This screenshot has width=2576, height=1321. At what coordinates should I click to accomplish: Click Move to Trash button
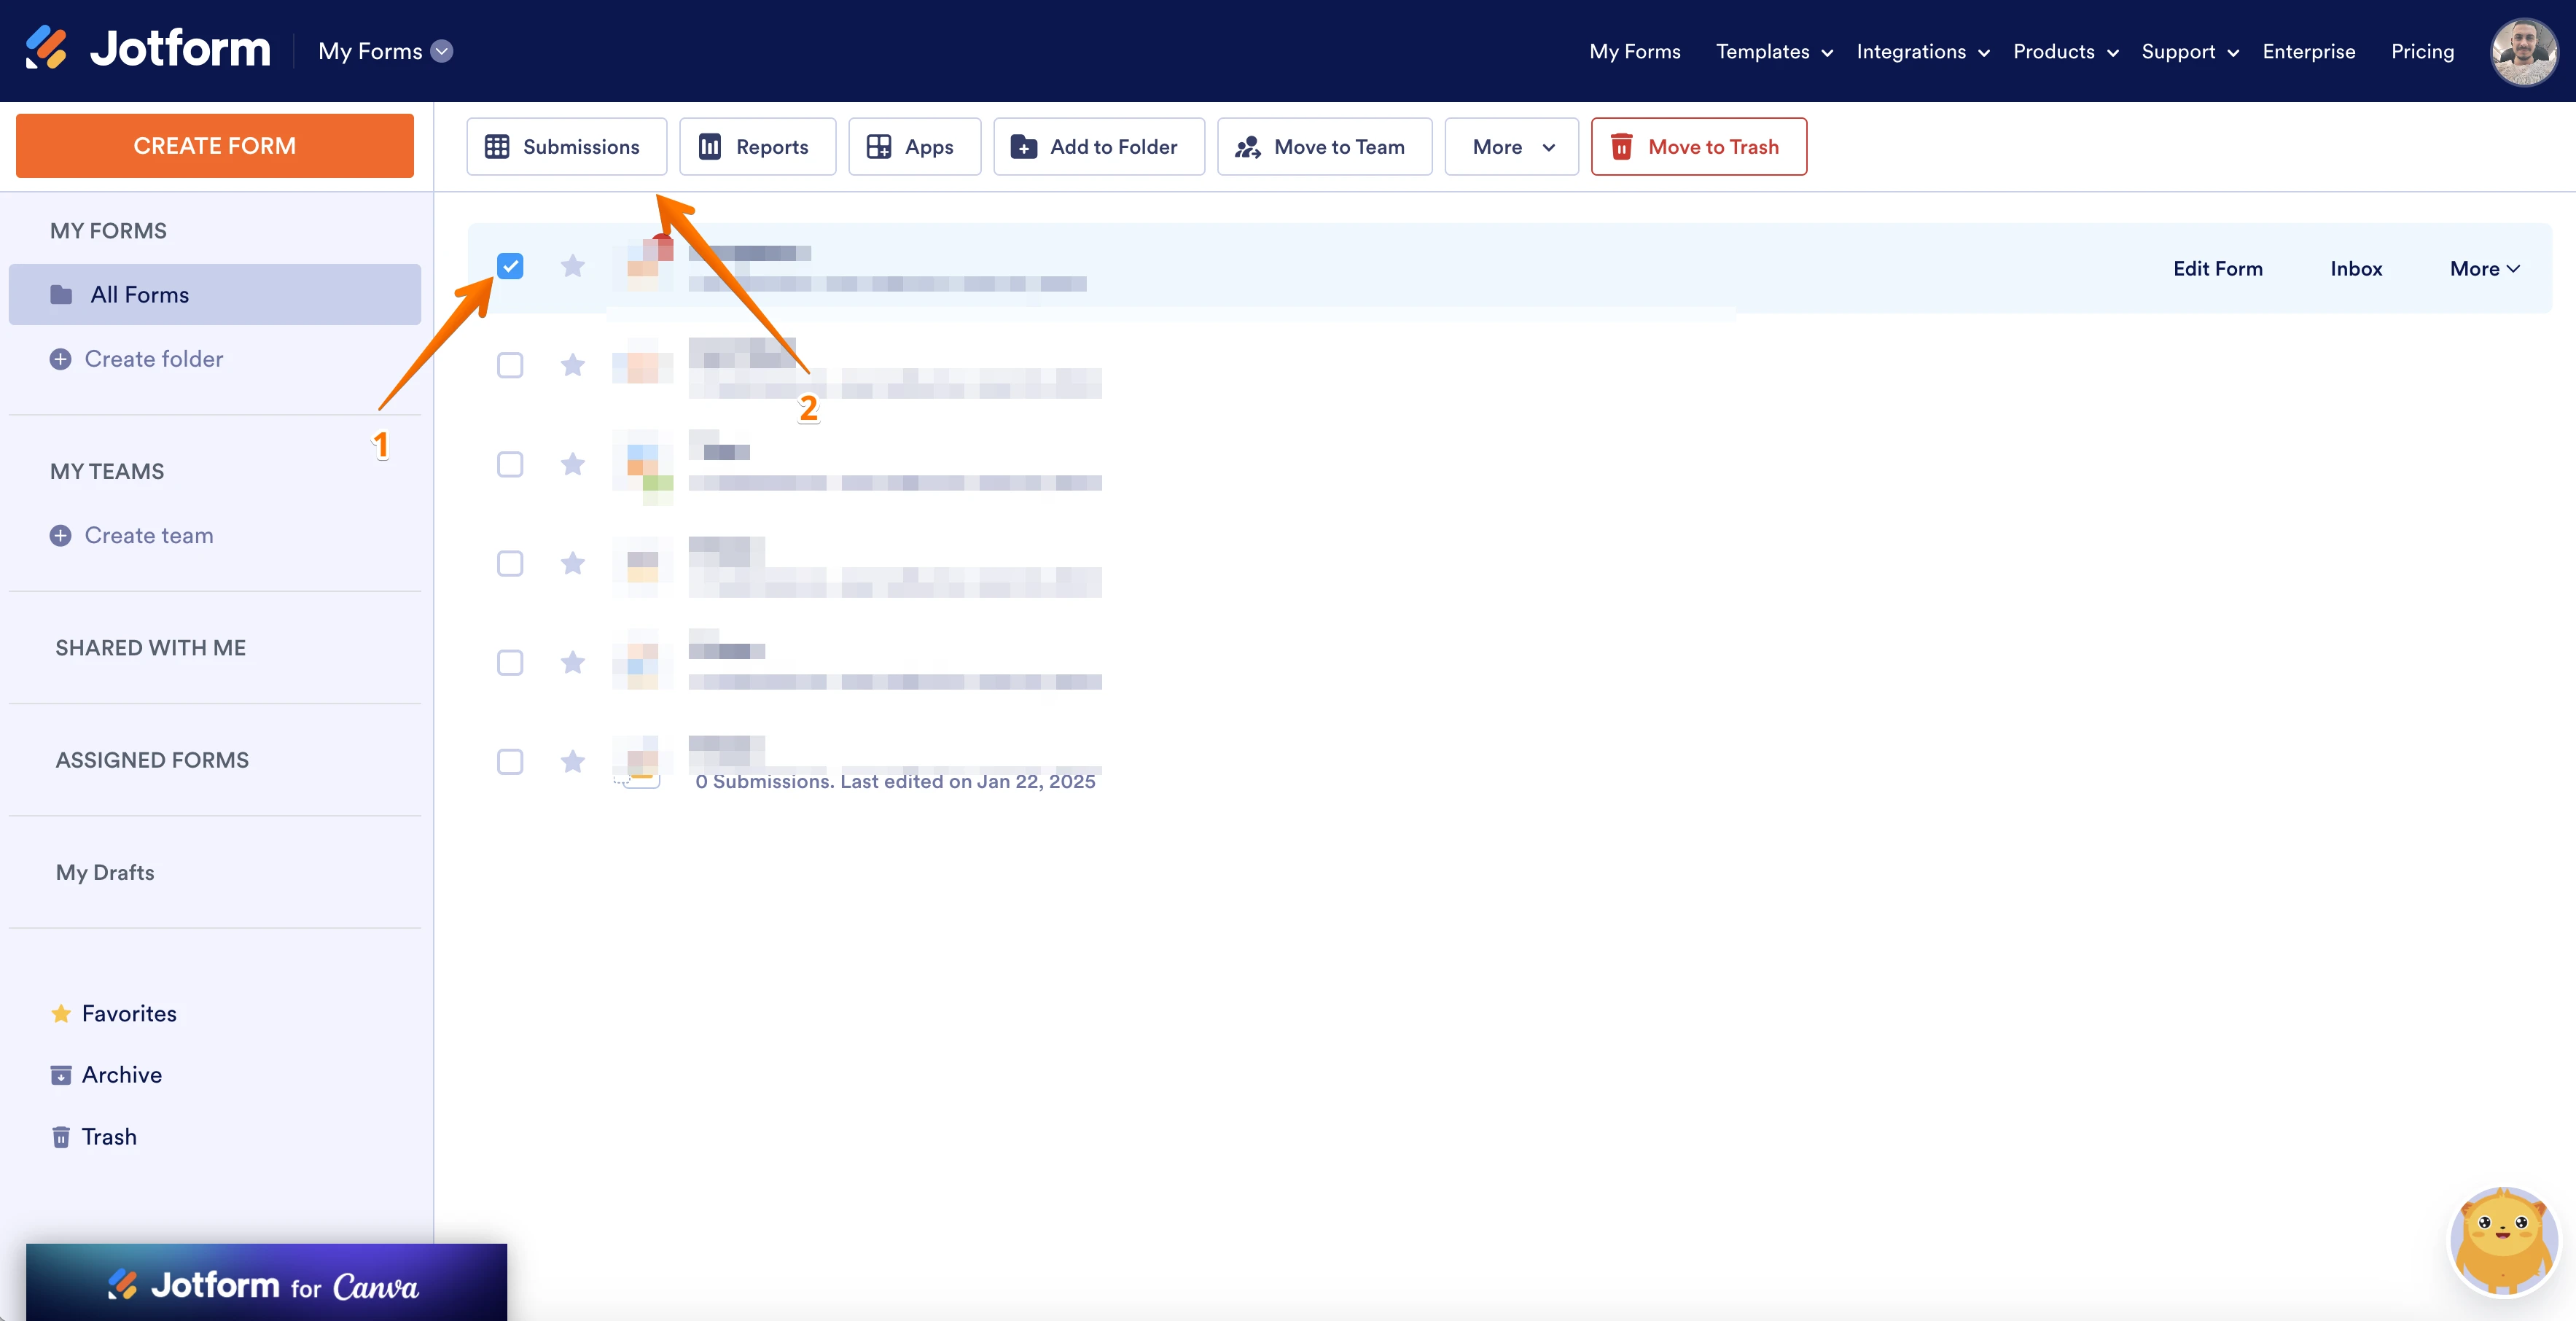[1698, 147]
